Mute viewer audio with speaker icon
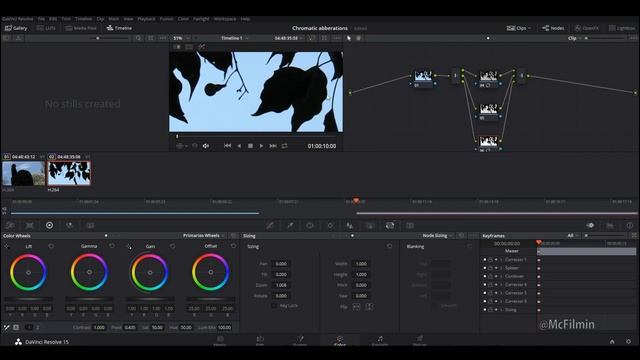The image size is (640, 360). click(x=206, y=146)
